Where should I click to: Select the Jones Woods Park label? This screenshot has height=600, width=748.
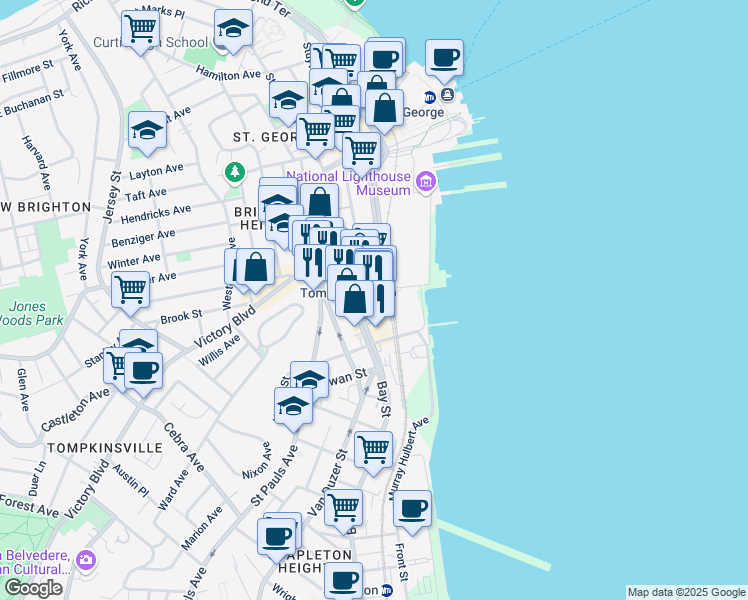point(30,313)
